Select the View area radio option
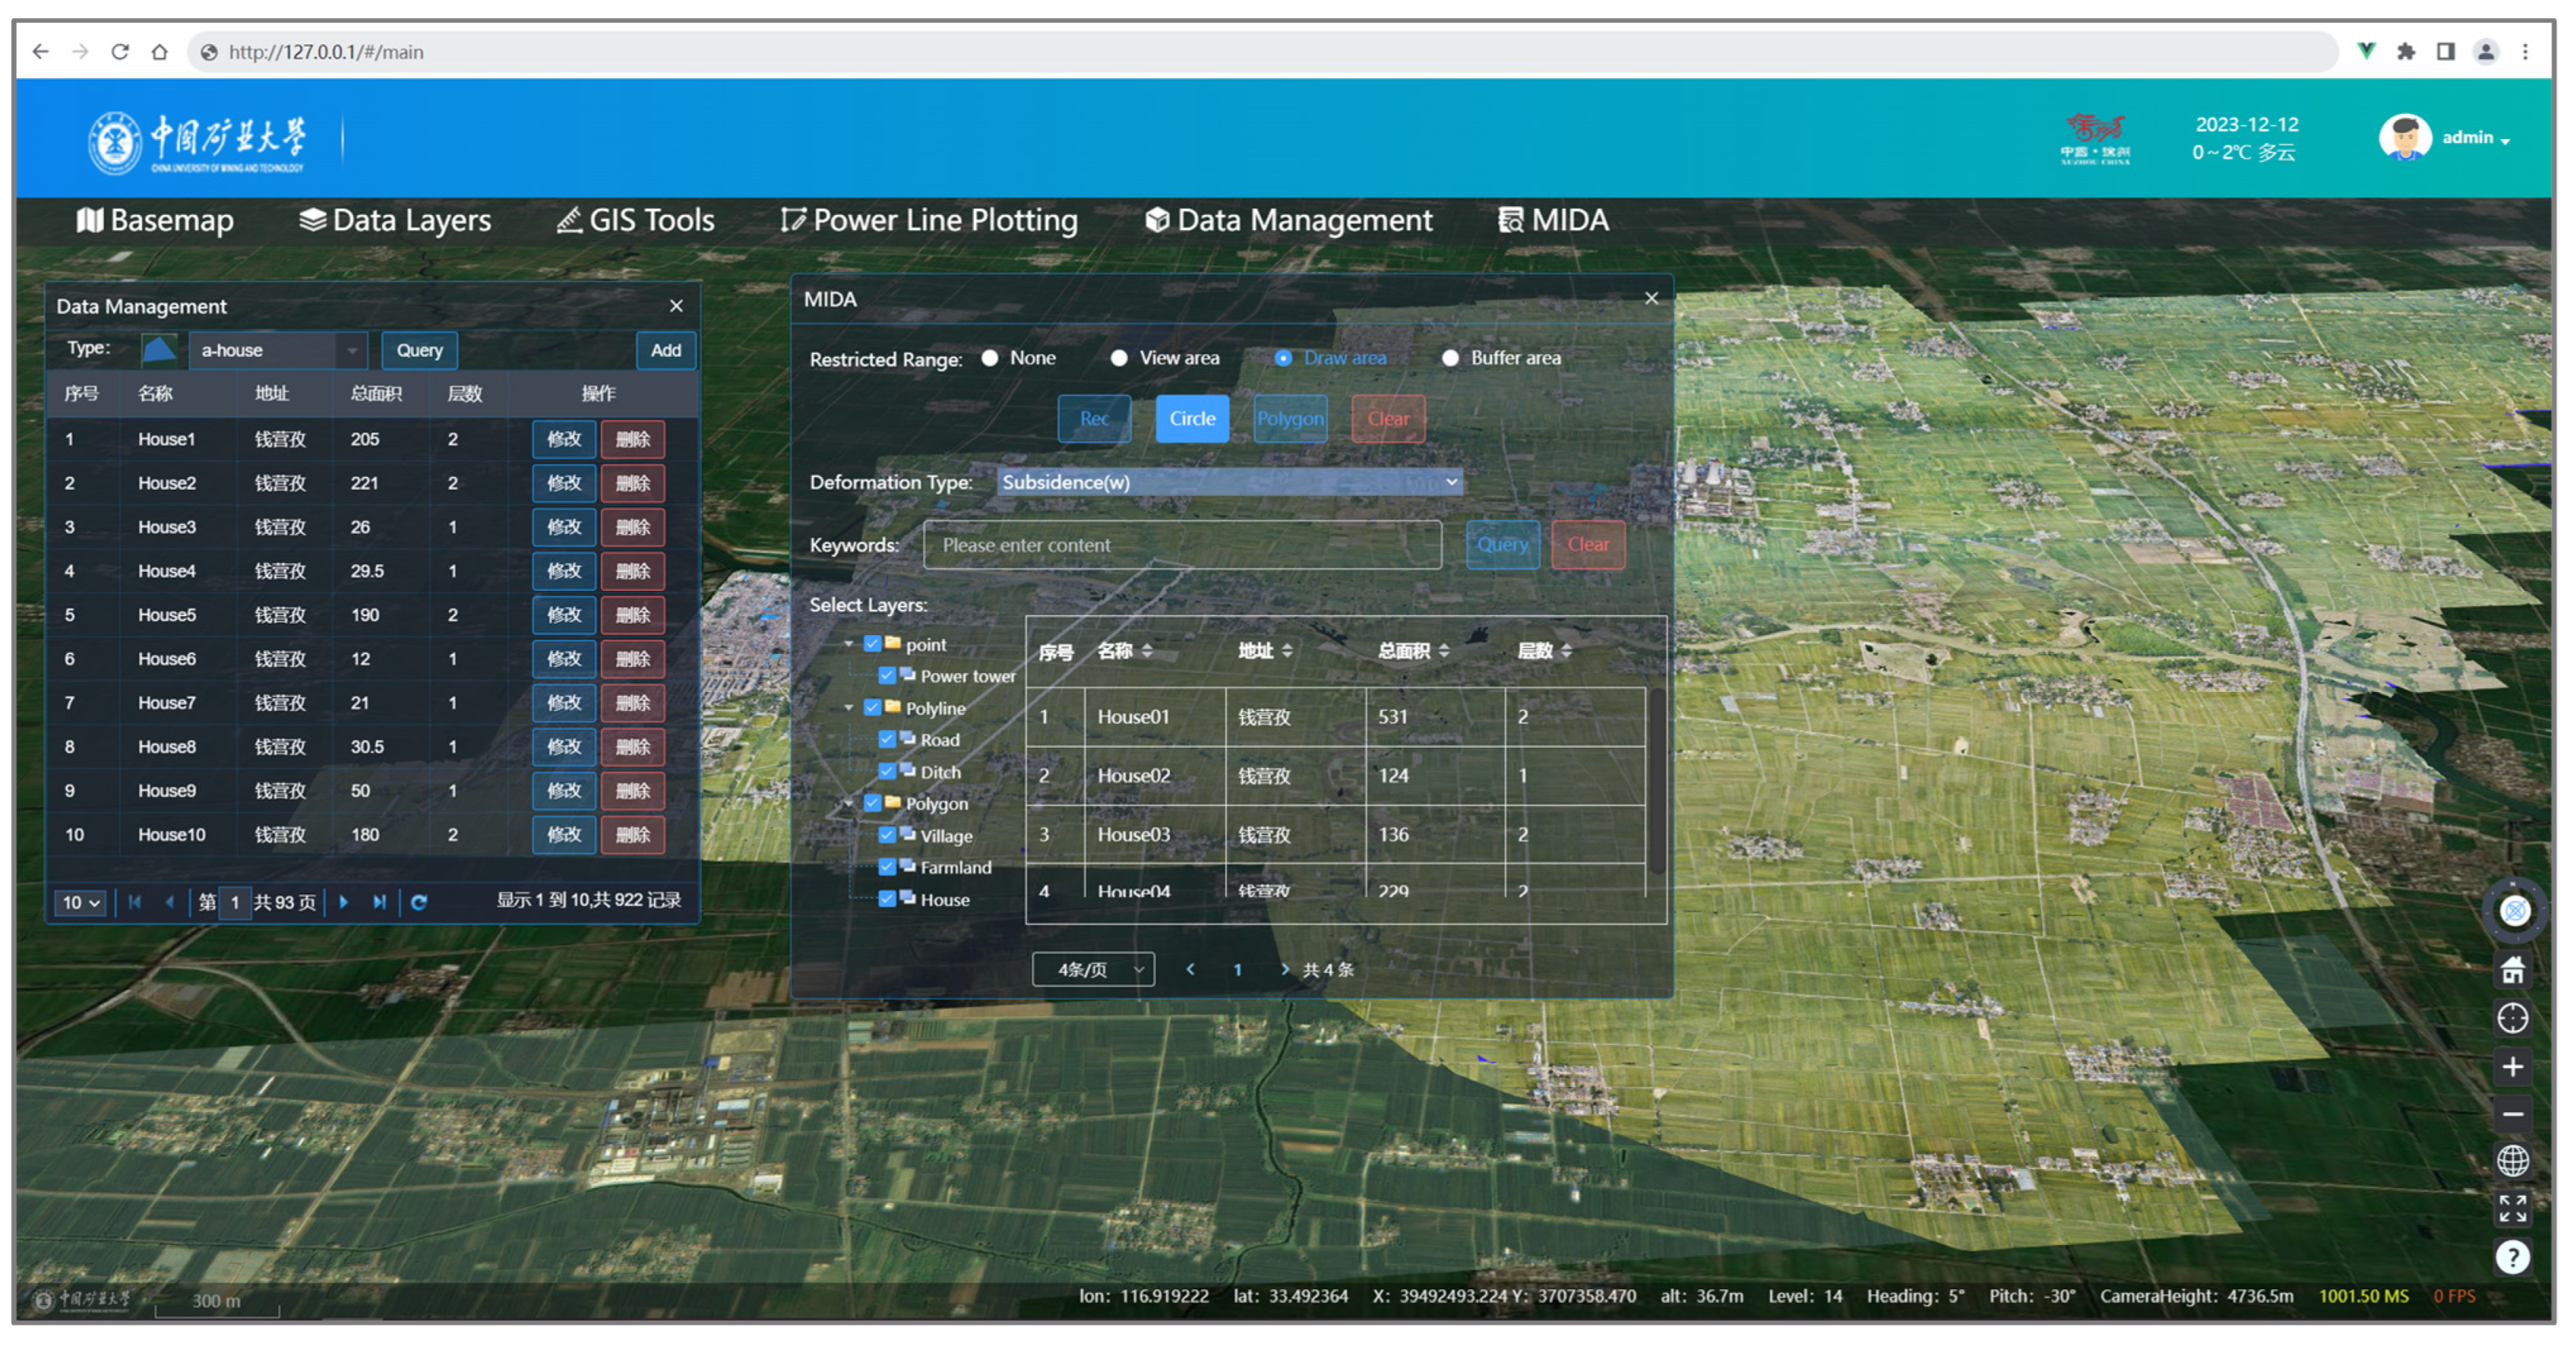 pos(1119,358)
